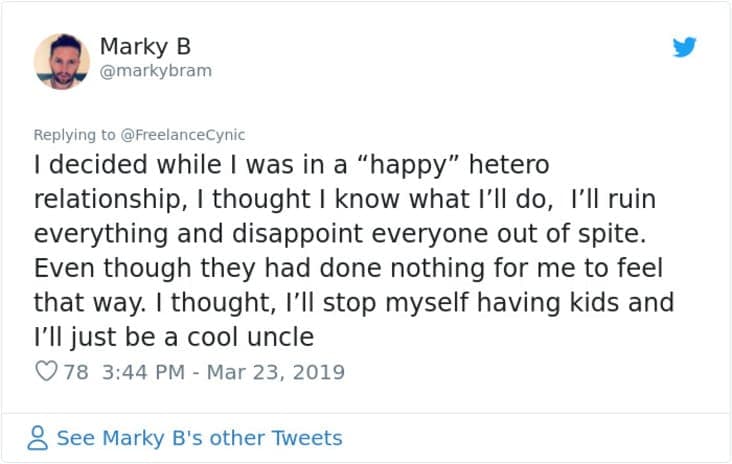
Task: Click the word "happy" in the tweet
Action: pyautogui.click(x=408, y=166)
